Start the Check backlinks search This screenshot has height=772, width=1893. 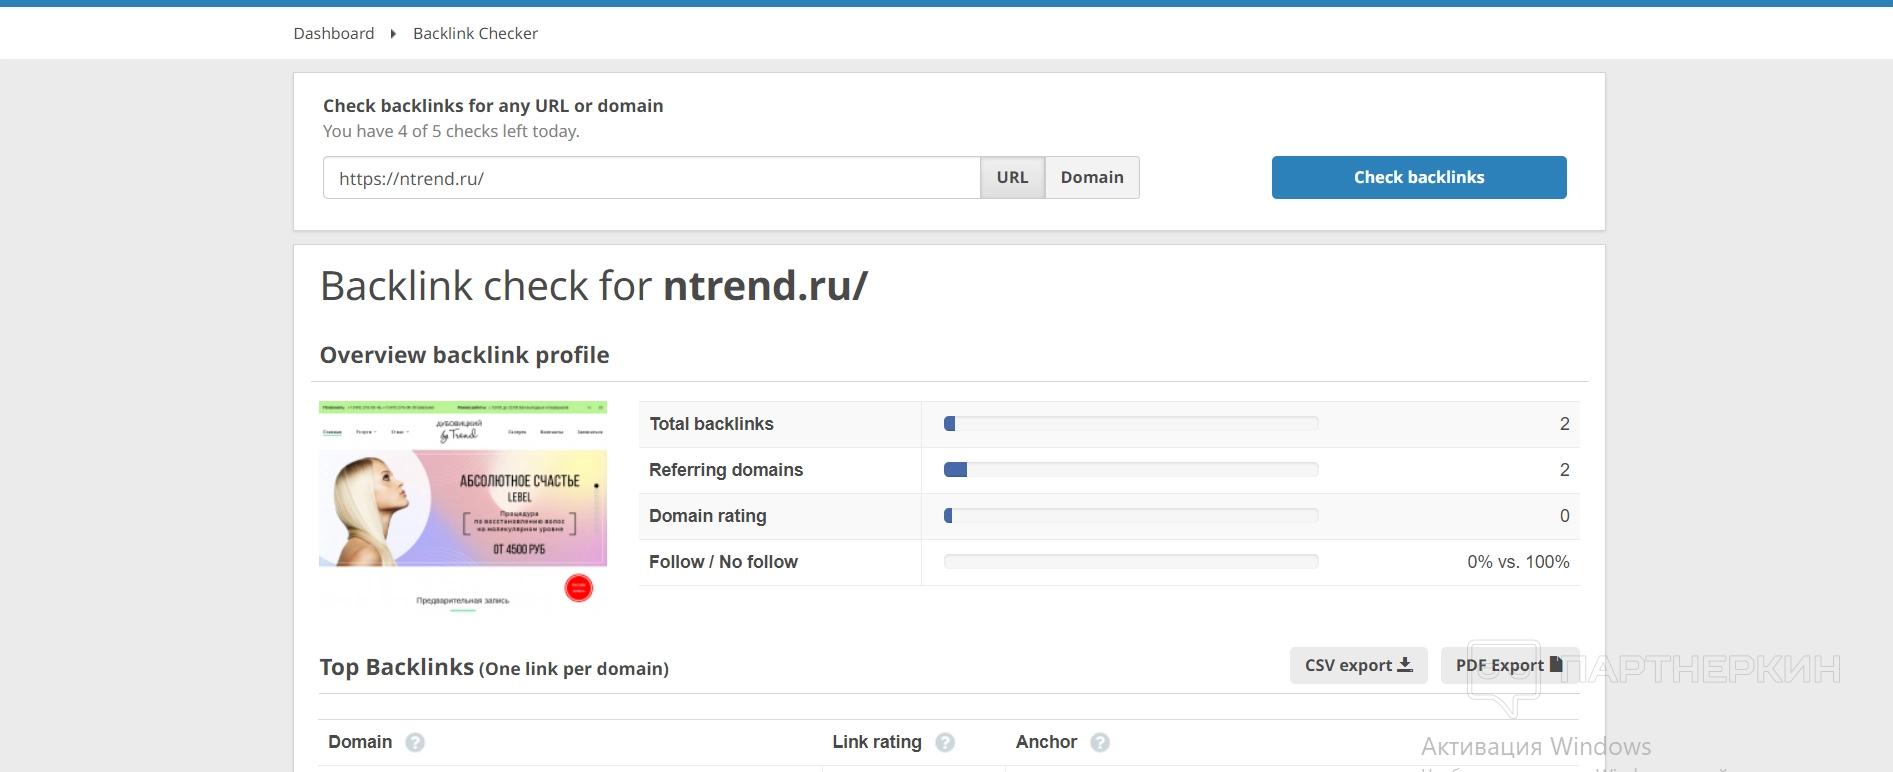click(x=1419, y=177)
